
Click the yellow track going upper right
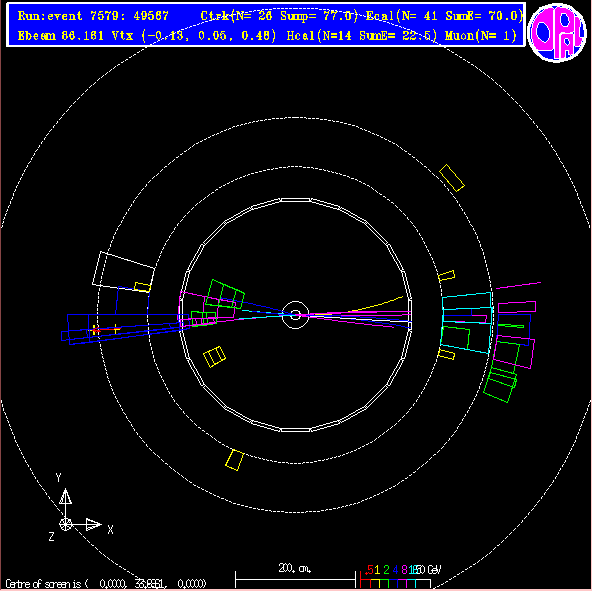tap(376, 305)
